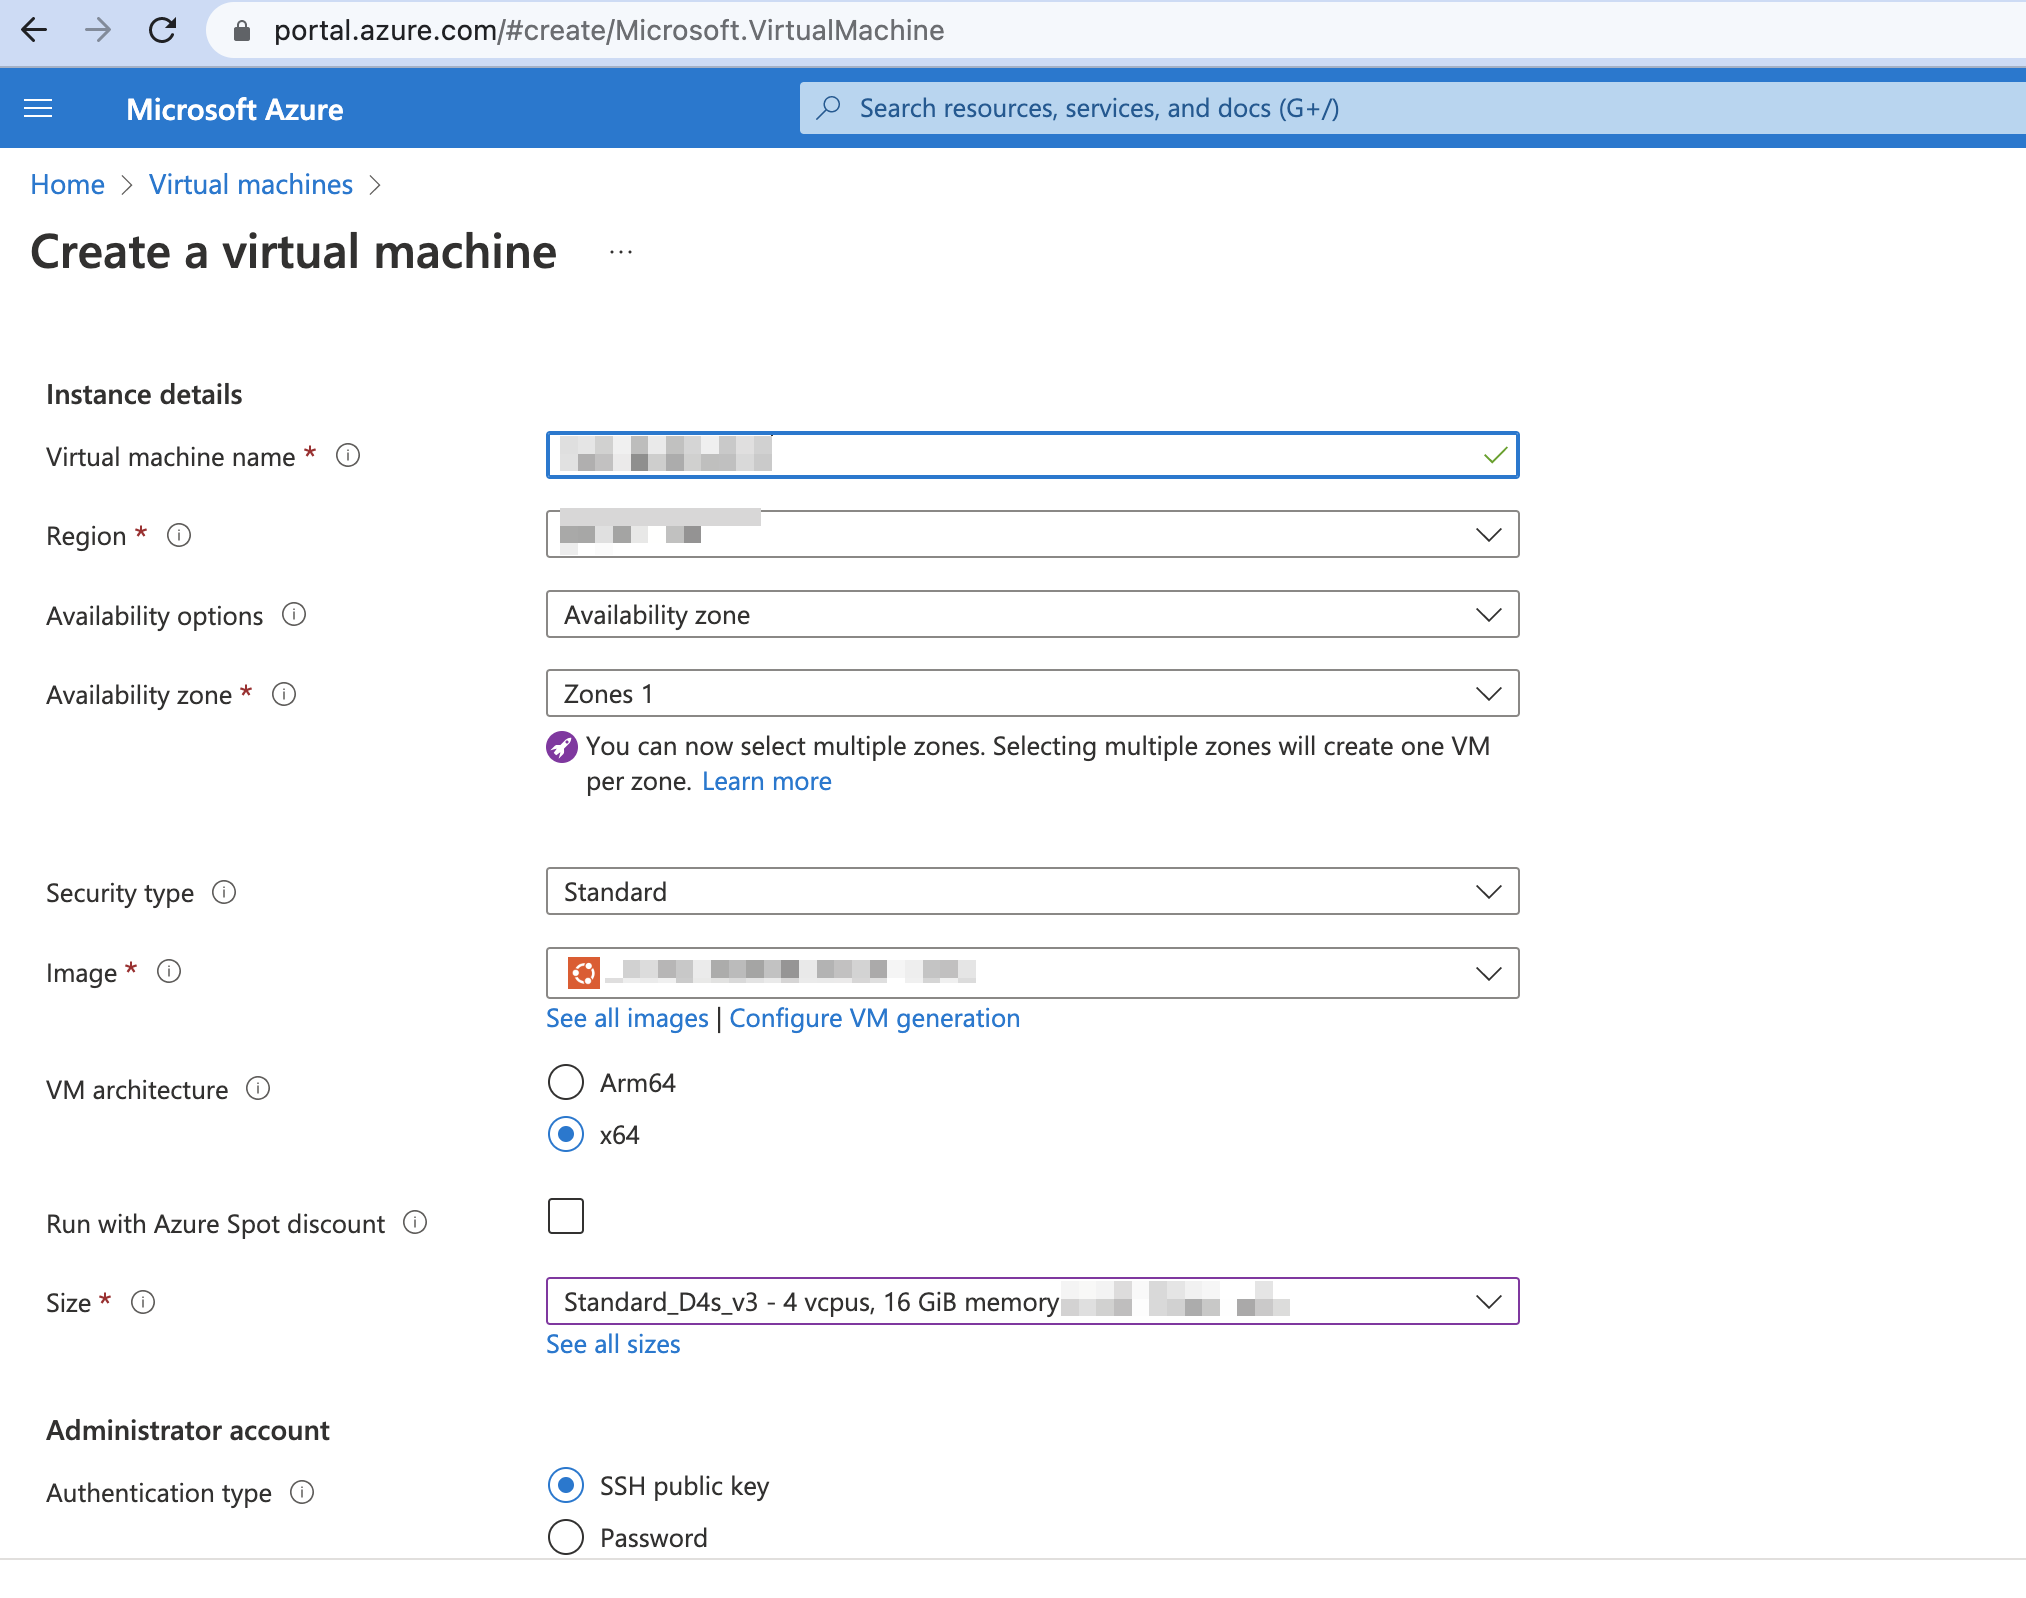
Task: Click the browser forward arrow
Action: click(98, 30)
